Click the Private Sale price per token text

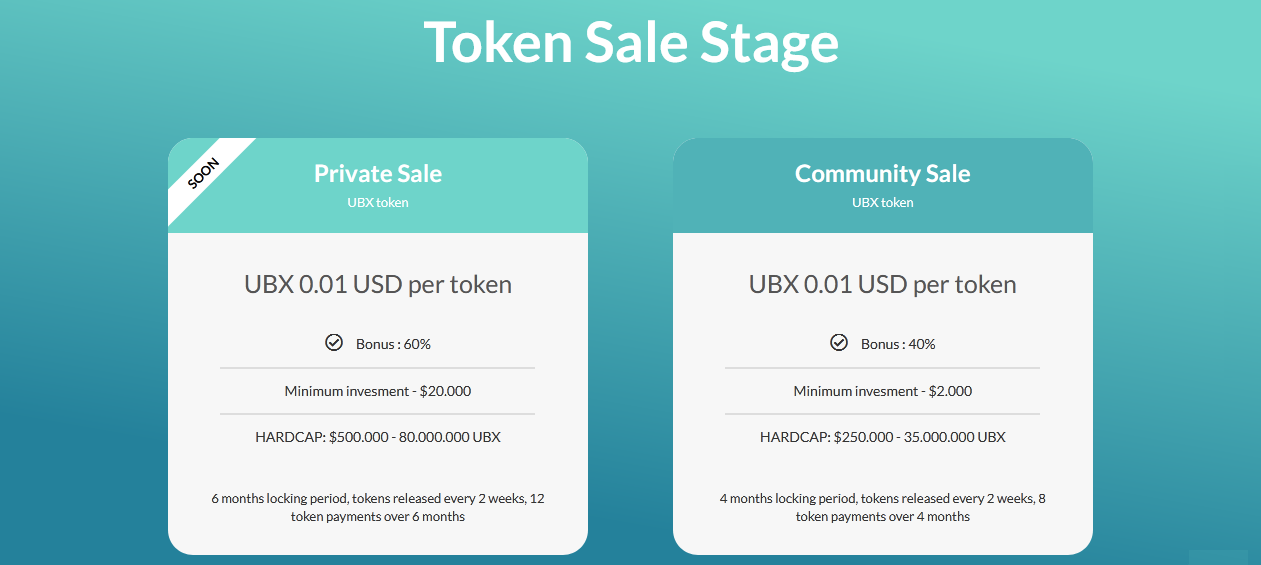pyautogui.click(x=378, y=284)
